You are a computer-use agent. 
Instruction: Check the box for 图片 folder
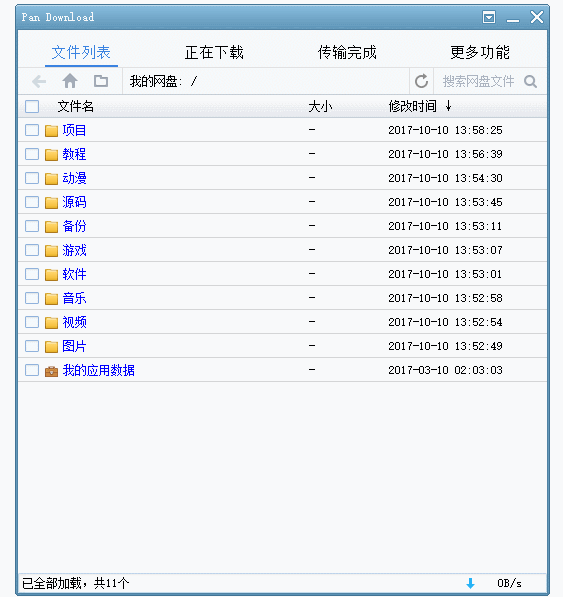click(x=32, y=346)
